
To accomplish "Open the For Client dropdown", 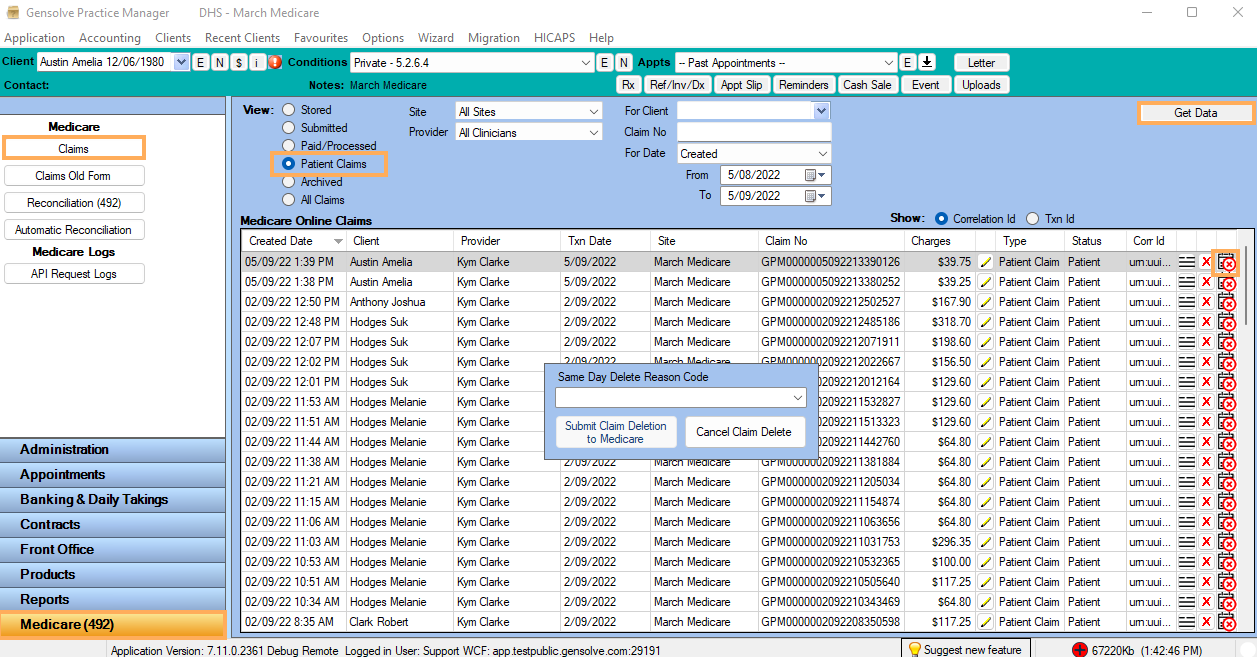I will 822,111.
